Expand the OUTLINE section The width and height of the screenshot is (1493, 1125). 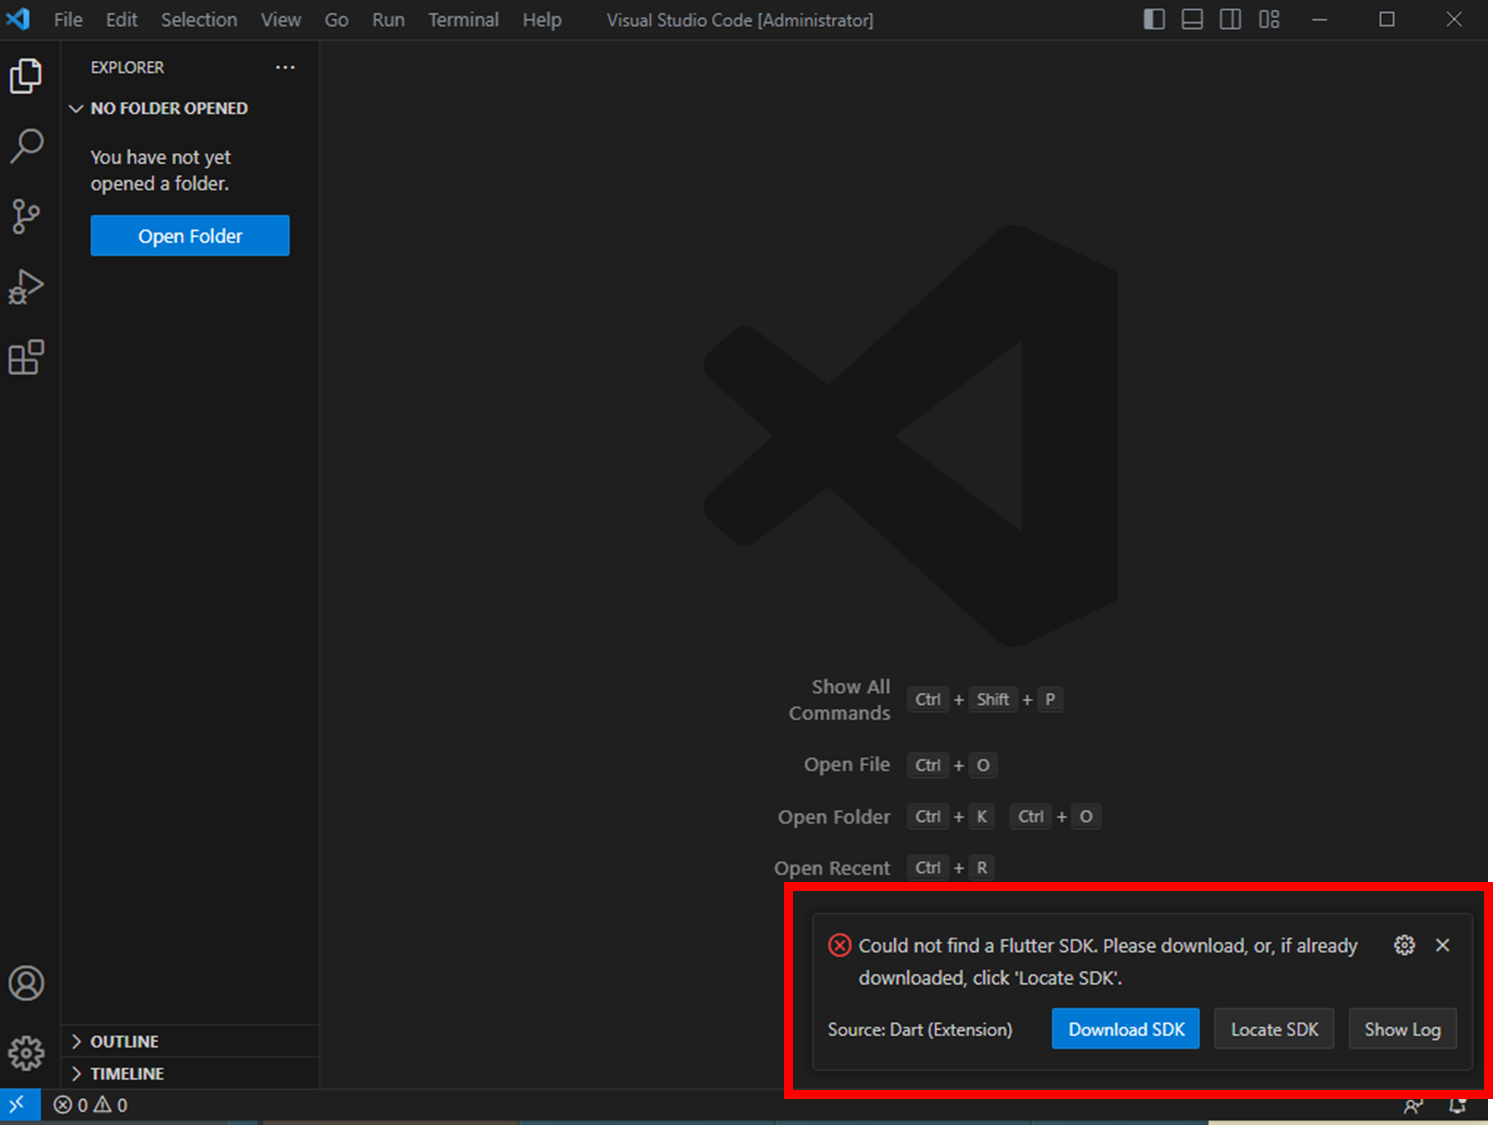[x=190, y=1041]
